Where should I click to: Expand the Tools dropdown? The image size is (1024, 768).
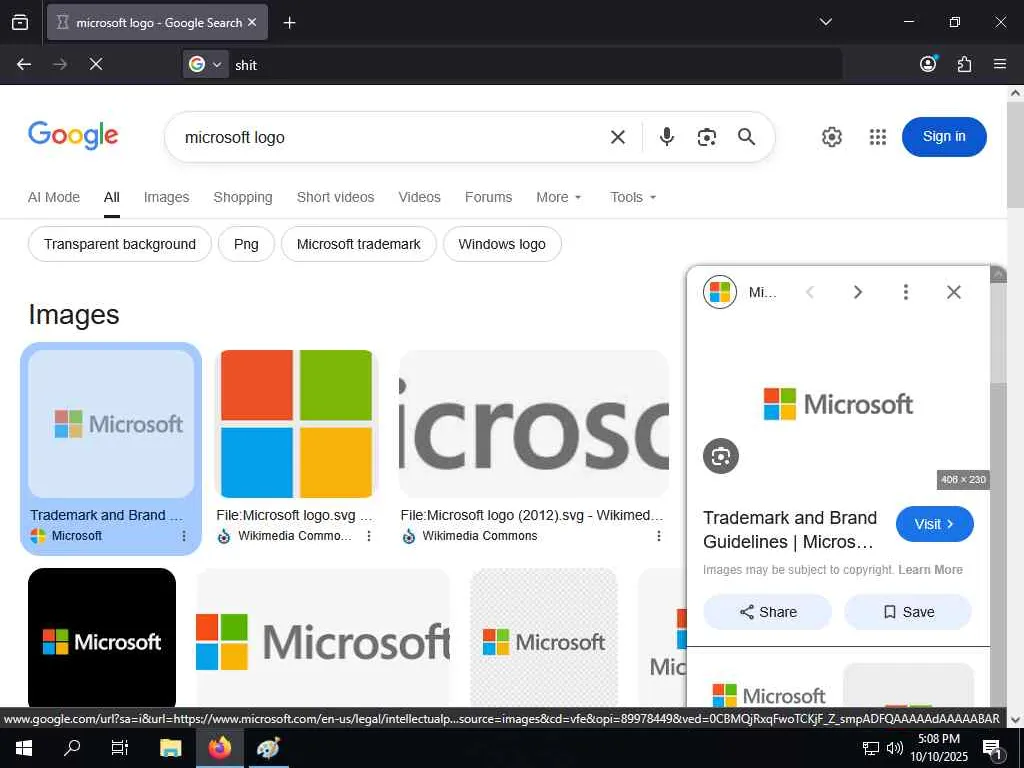tap(633, 197)
